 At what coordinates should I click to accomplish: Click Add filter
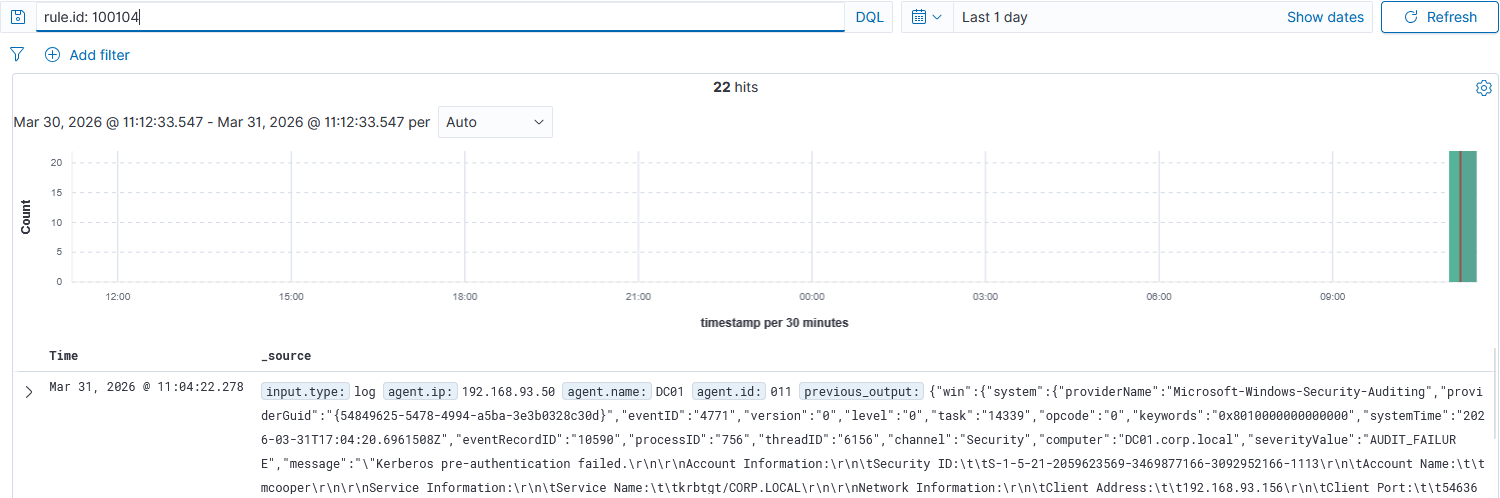coord(99,55)
